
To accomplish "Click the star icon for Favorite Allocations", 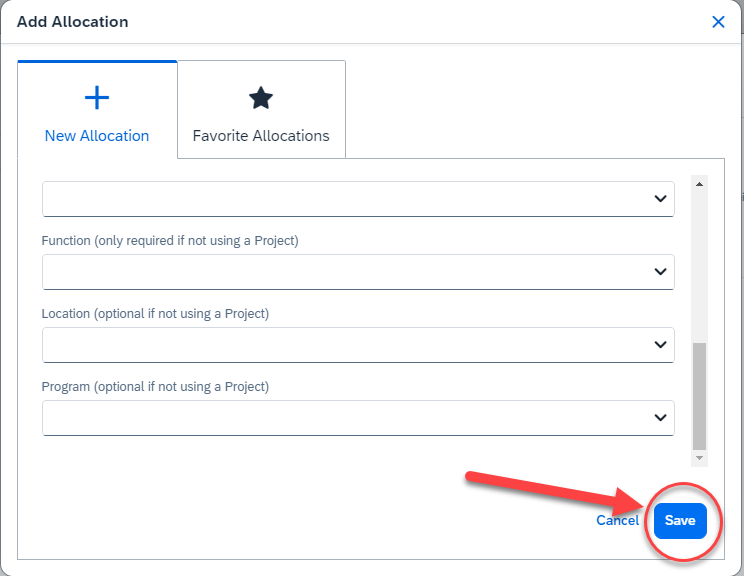I will pyautogui.click(x=261, y=98).
